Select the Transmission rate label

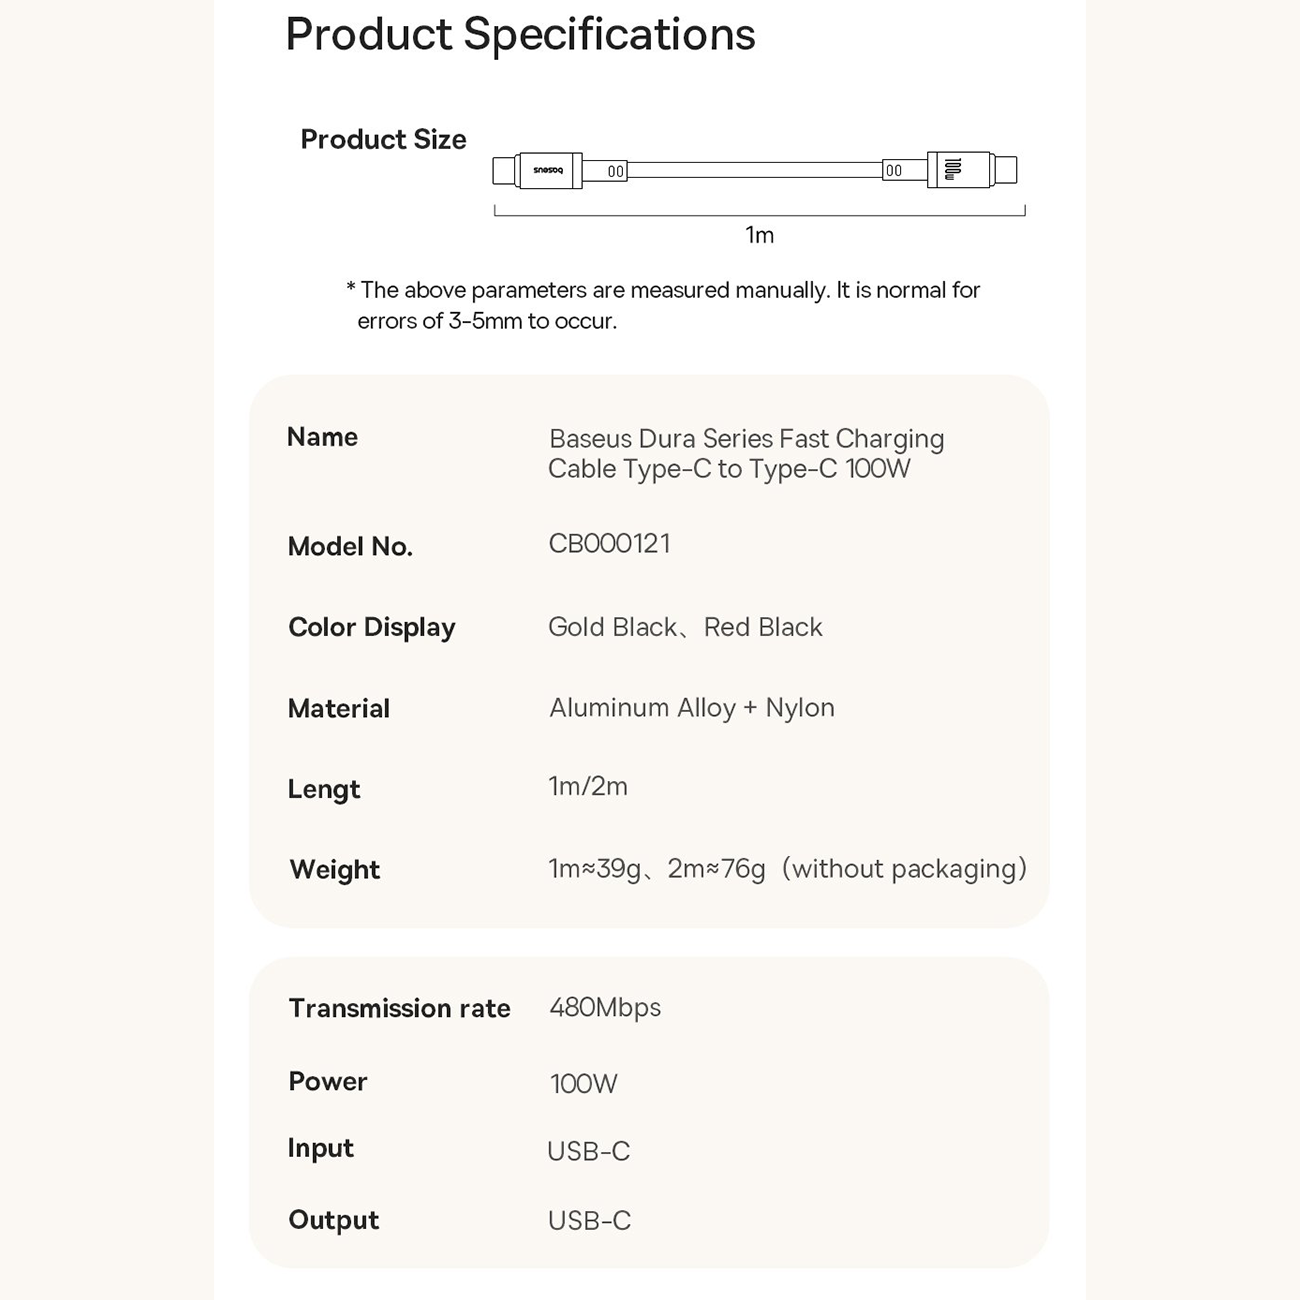(399, 1008)
